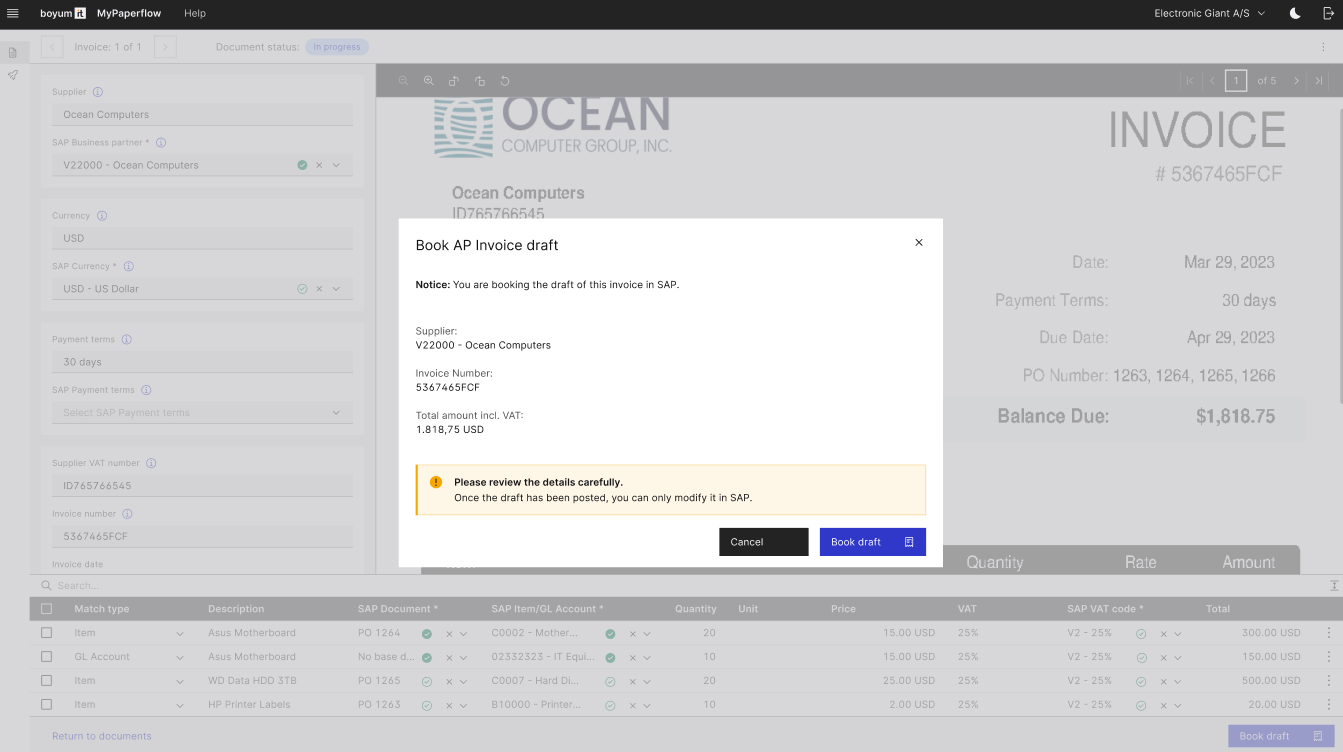Rotate the invoice preview left
1343x752 pixels.
[x=454, y=81]
